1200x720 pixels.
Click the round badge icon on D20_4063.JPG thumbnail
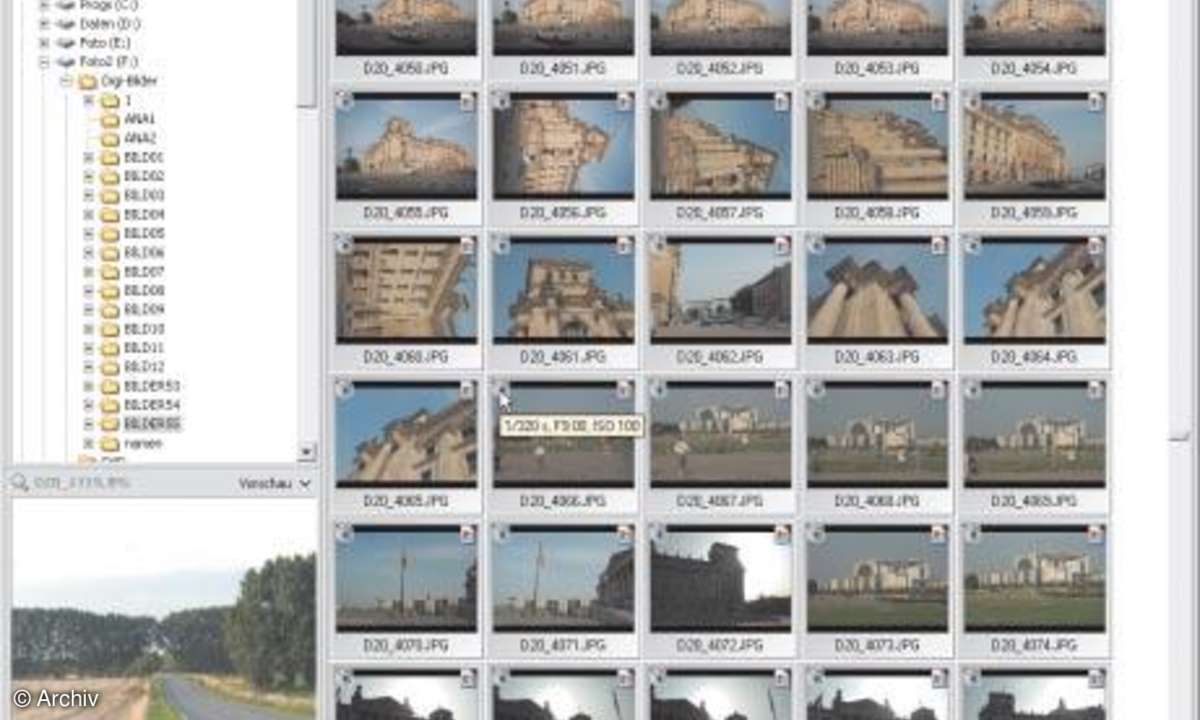click(x=816, y=245)
